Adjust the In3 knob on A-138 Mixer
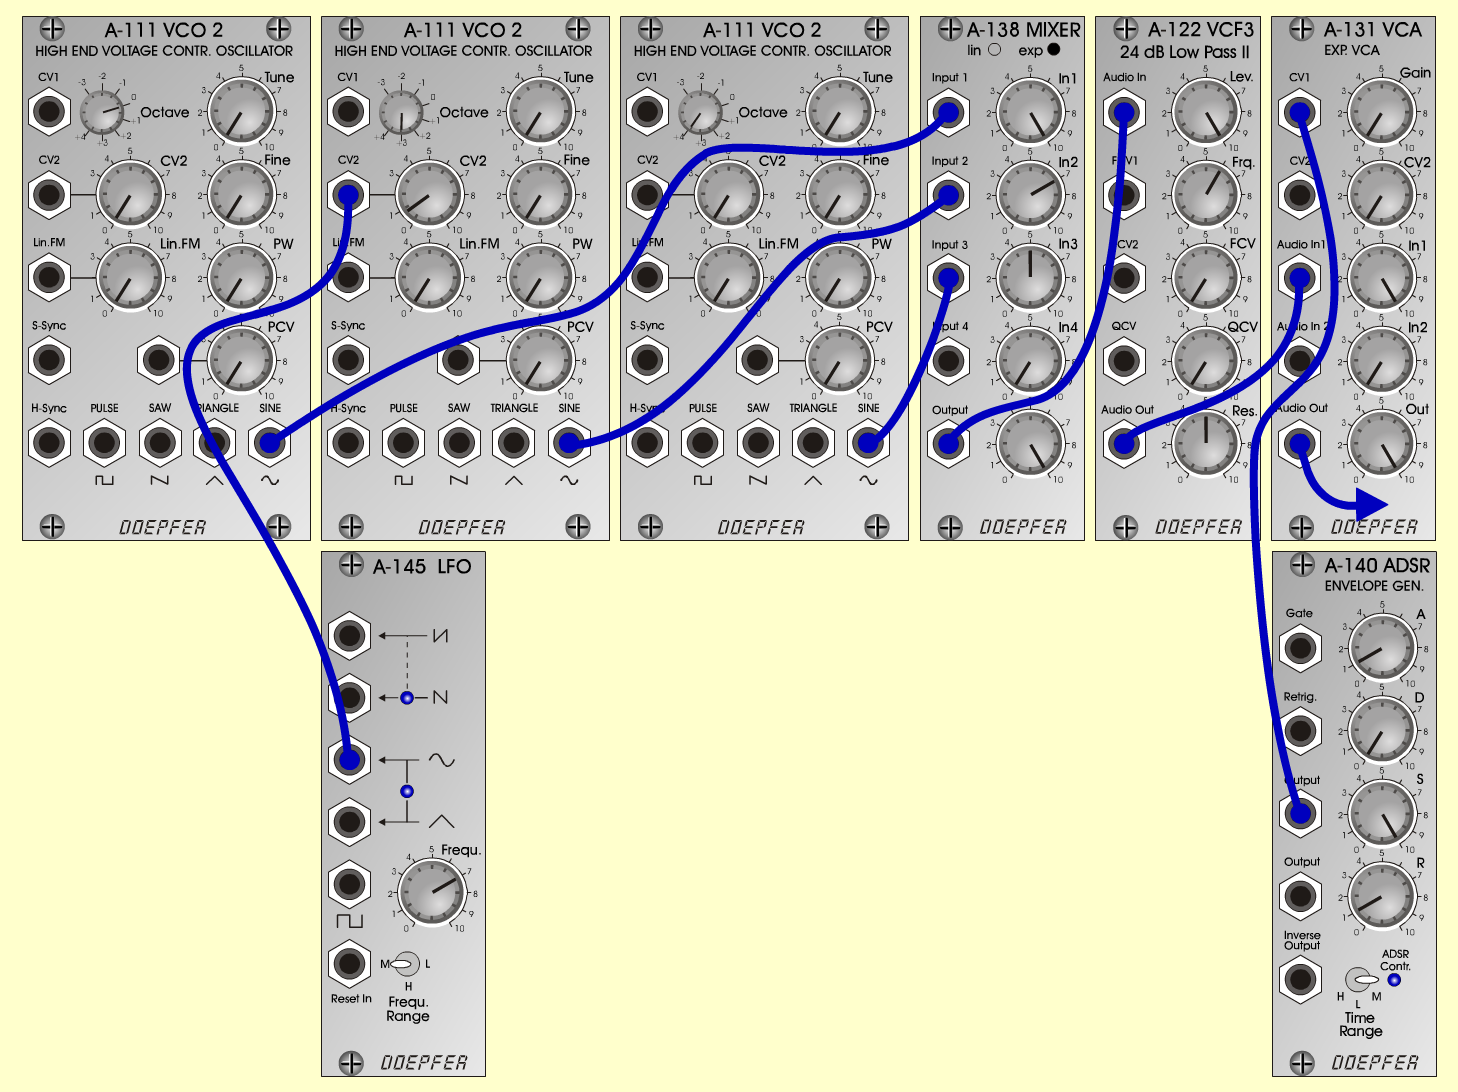1458x1092 pixels. pos(1030,278)
